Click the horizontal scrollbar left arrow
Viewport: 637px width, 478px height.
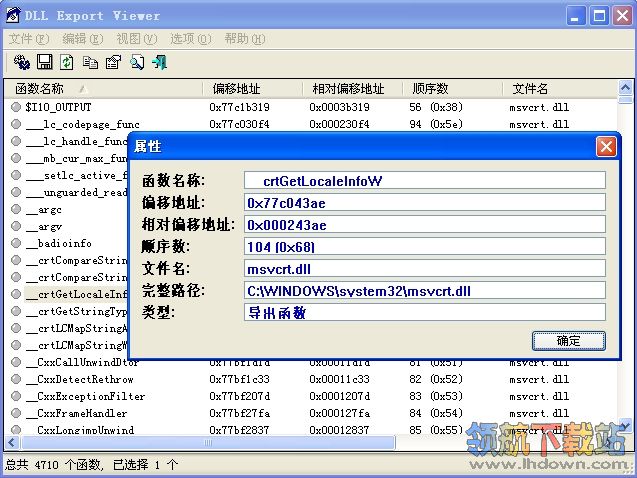click(x=12, y=442)
